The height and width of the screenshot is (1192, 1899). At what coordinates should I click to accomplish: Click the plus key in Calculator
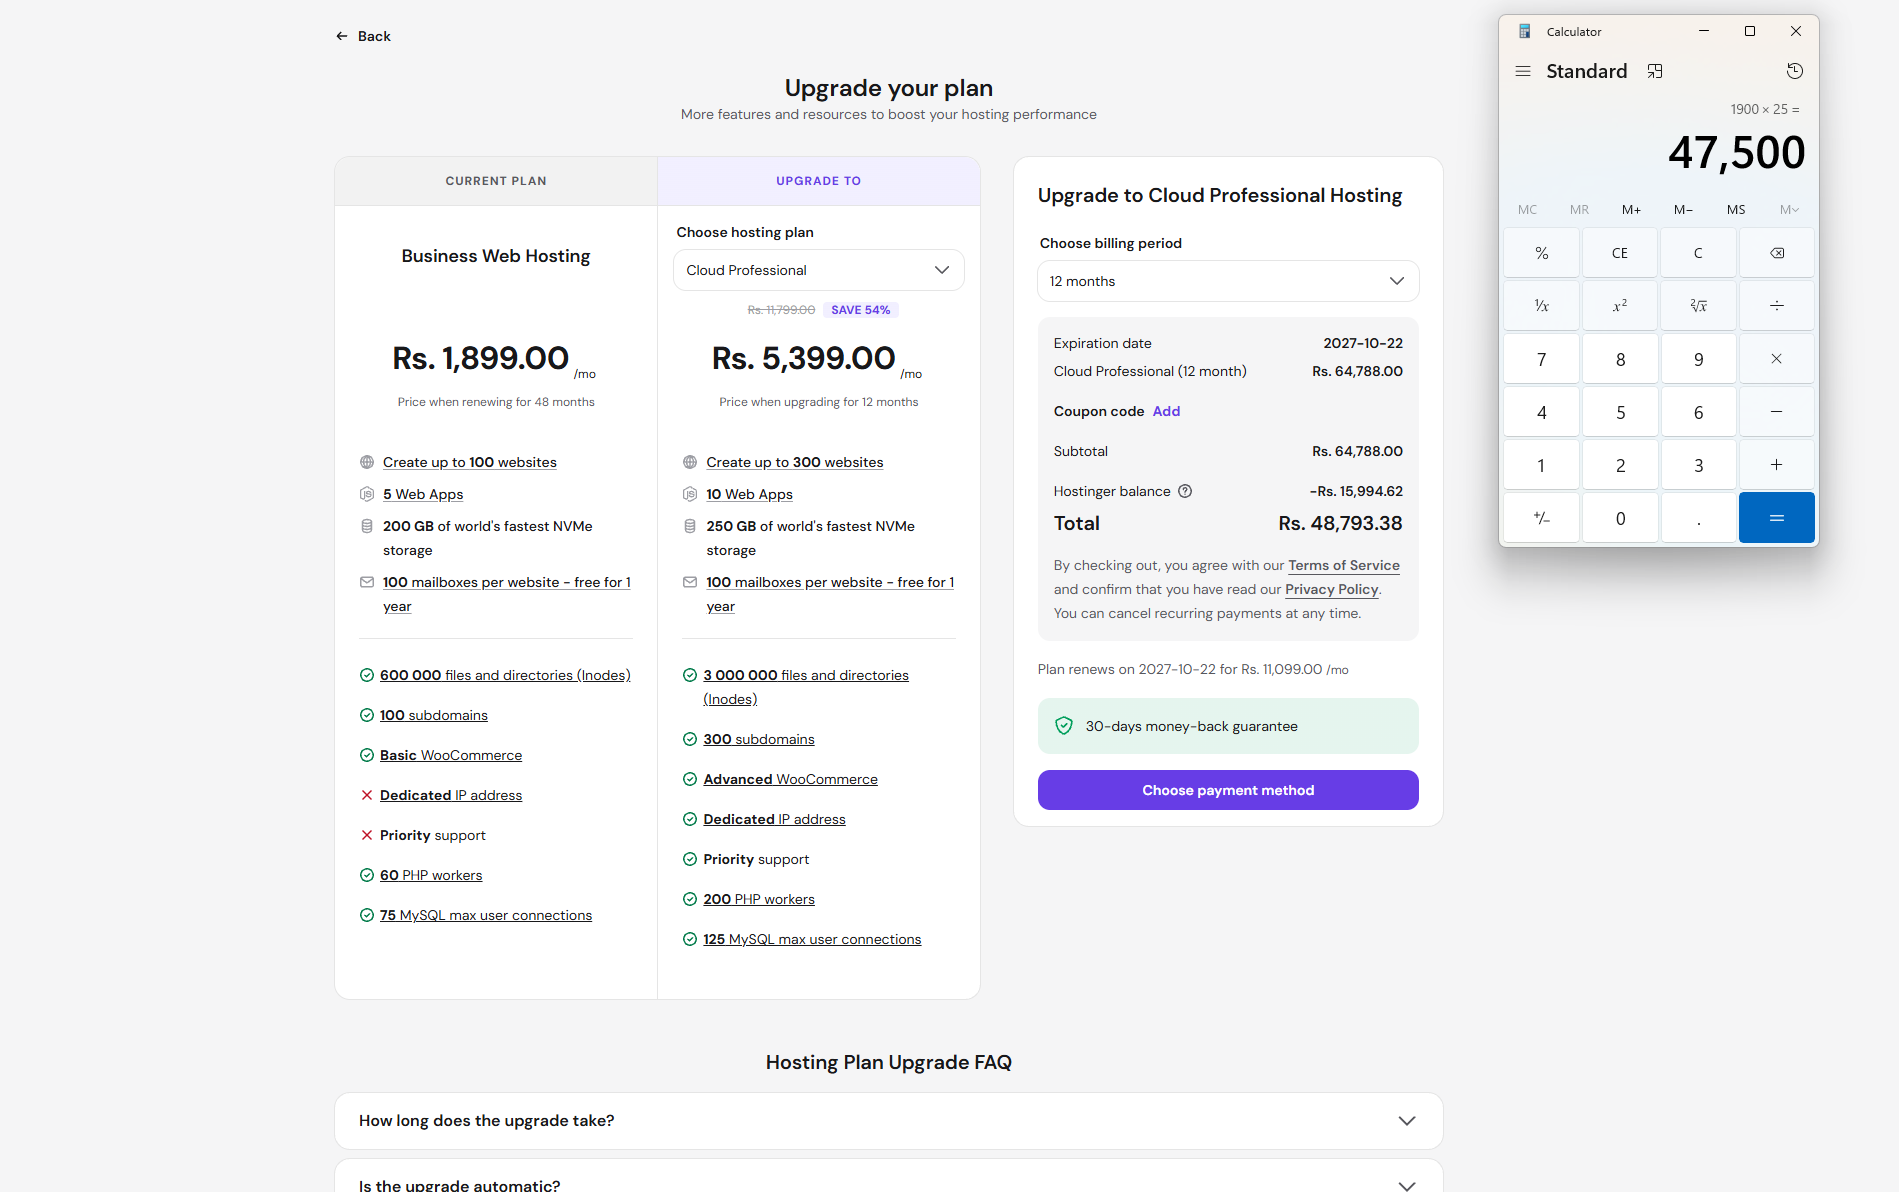coord(1777,465)
